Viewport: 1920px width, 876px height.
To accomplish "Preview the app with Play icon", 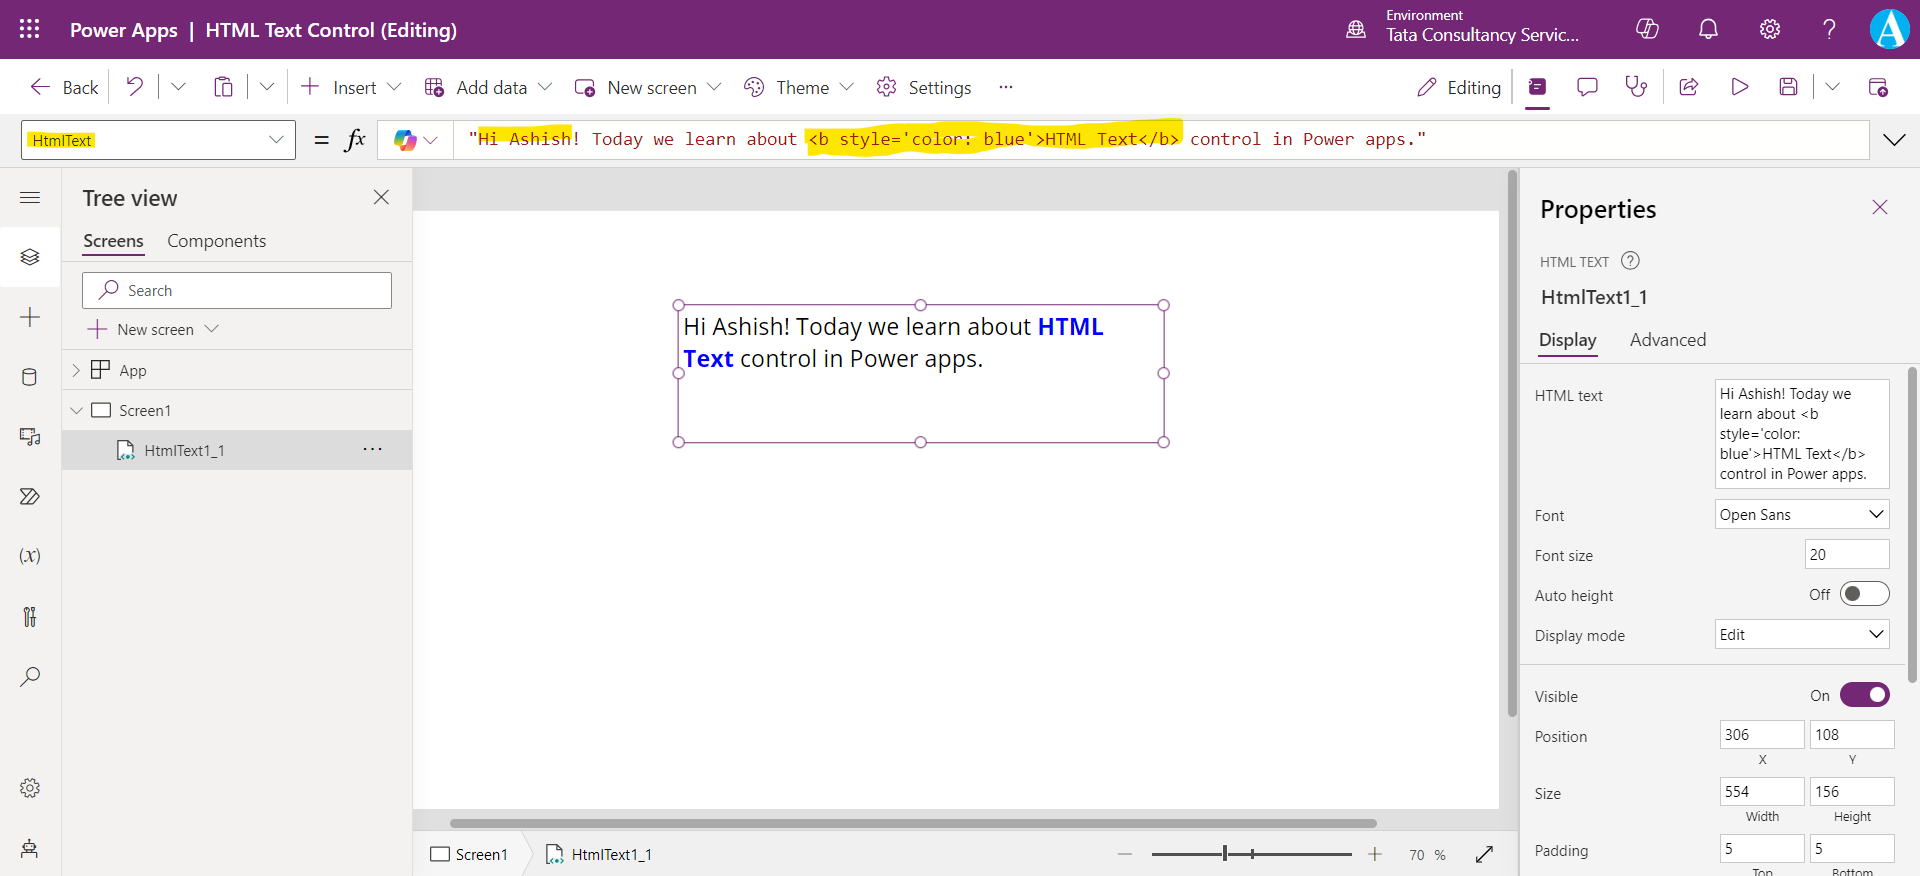I will [x=1739, y=87].
